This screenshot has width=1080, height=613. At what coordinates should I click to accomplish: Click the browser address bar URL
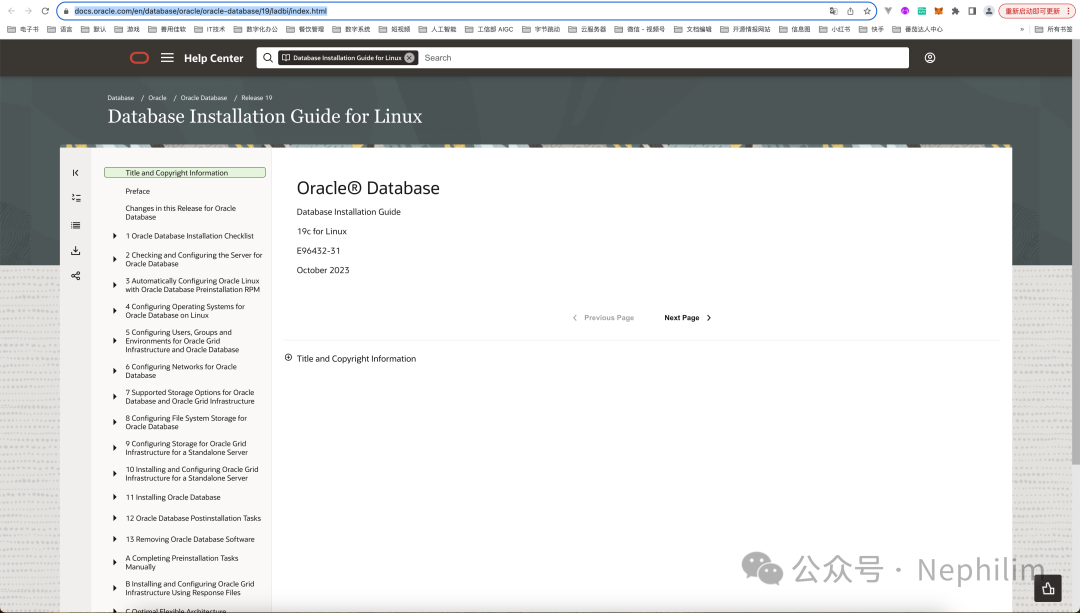[200, 11]
